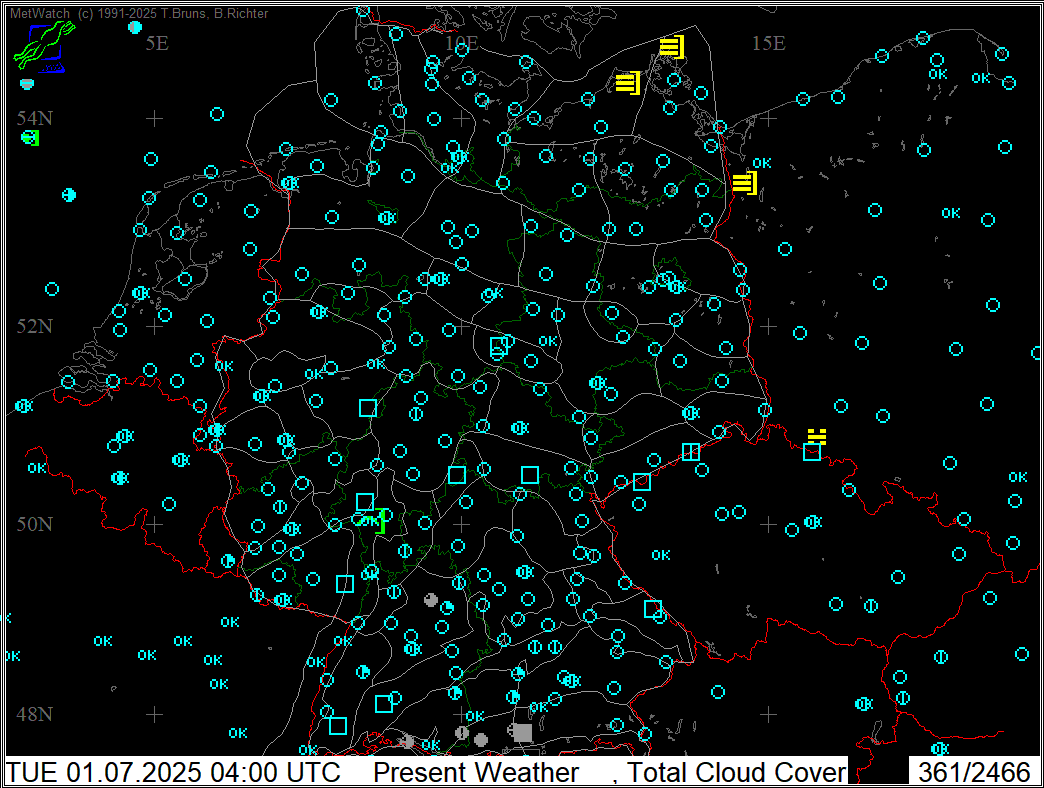Click the grid cross at 50N 5E
The width and height of the screenshot is (1044, 788).
[154, 524]
